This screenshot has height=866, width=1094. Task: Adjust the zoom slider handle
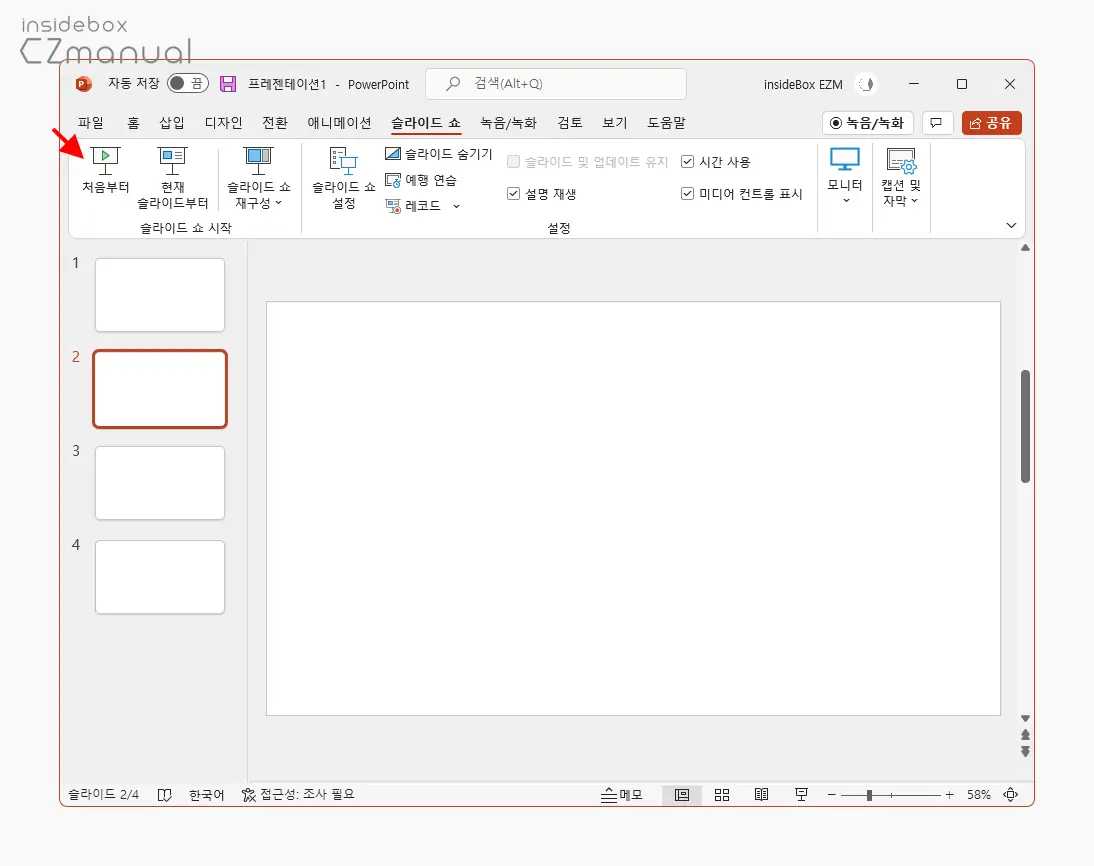click(869, 795)
